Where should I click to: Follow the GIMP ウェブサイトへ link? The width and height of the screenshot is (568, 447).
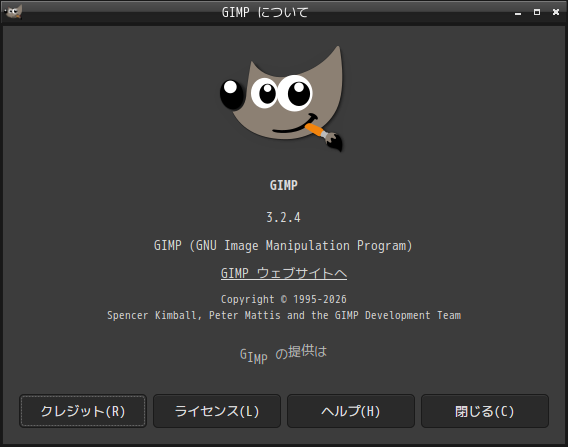point(284,273)
